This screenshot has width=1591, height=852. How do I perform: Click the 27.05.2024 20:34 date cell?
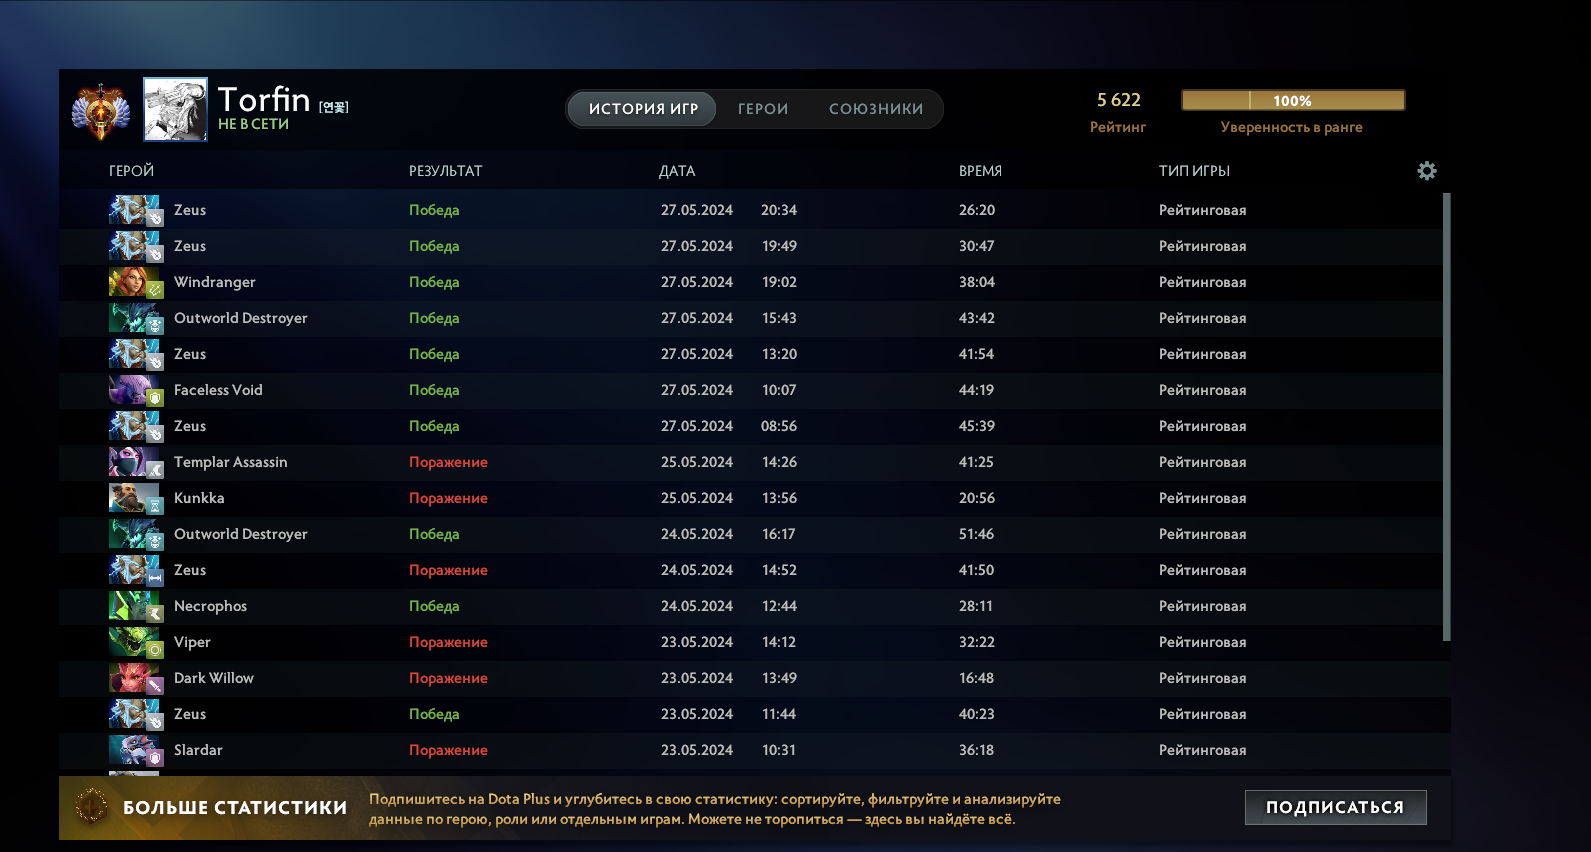(x=729, y=210)
